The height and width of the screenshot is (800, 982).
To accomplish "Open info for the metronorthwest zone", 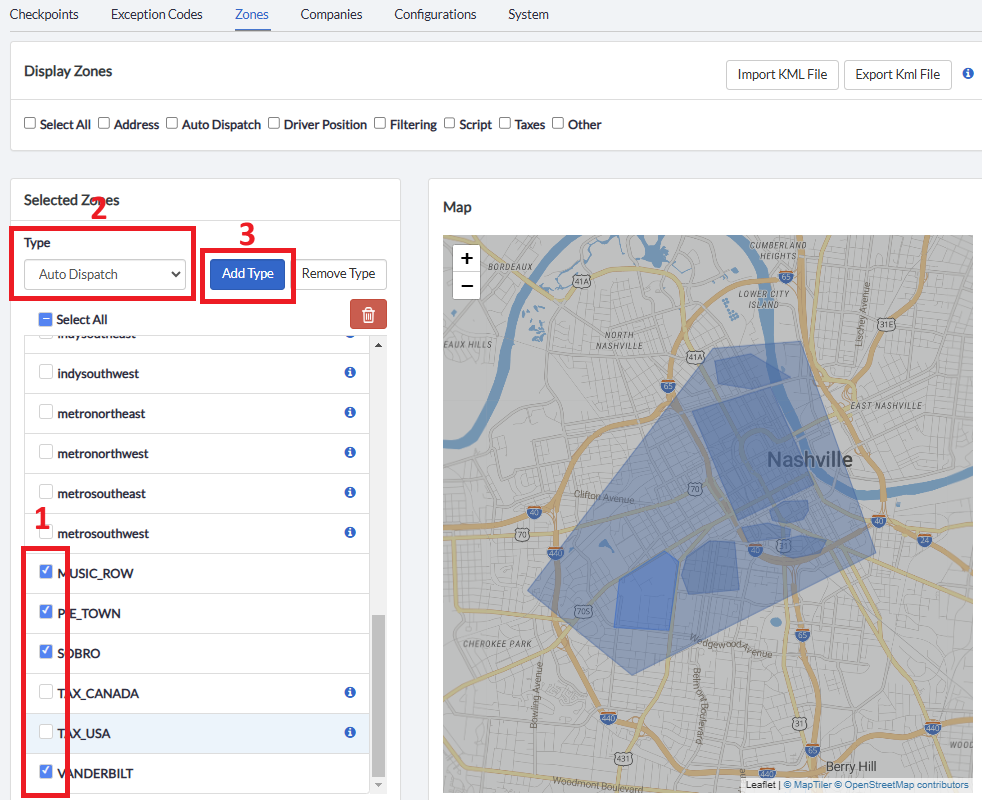I will click(350, 452).
